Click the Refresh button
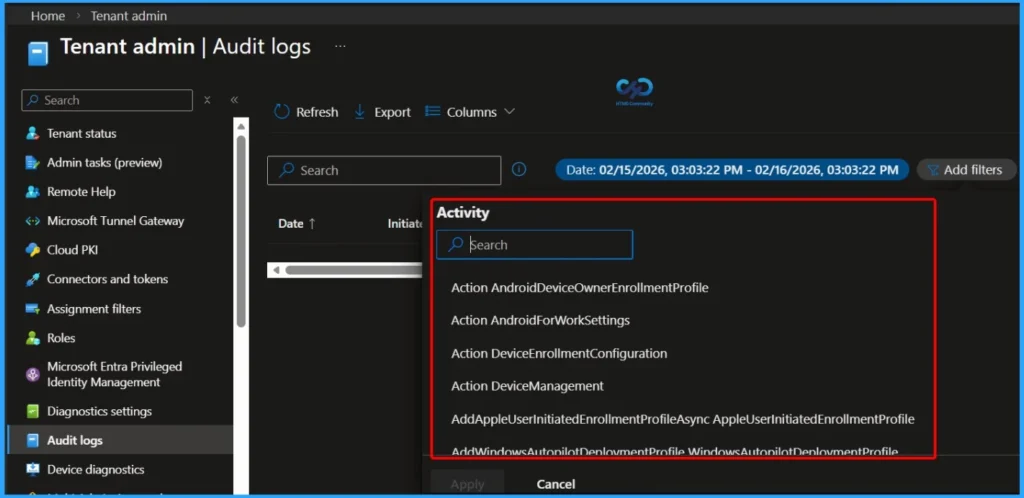 click(306, 112)
